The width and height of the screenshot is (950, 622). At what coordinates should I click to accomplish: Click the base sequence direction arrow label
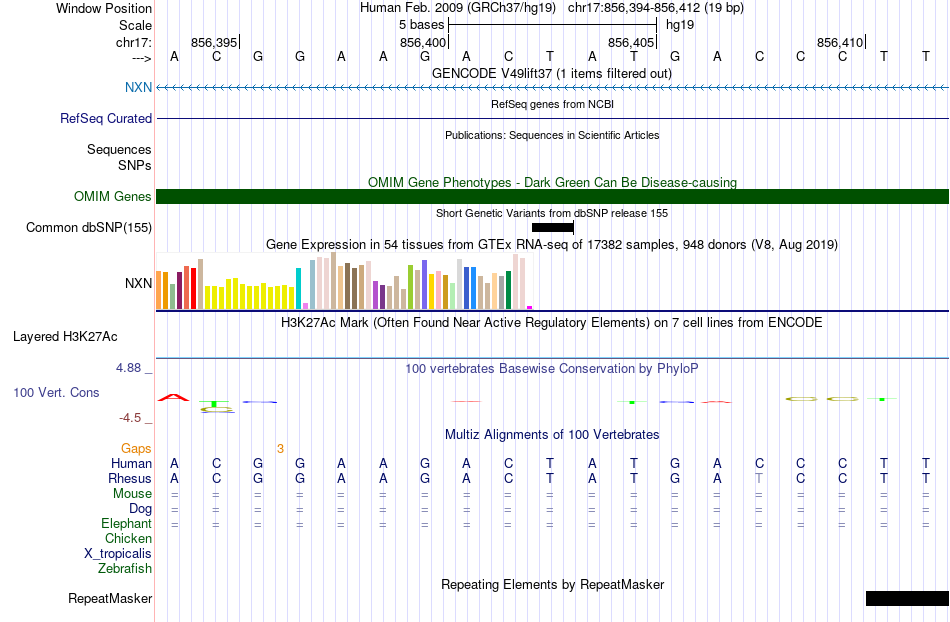142,58
